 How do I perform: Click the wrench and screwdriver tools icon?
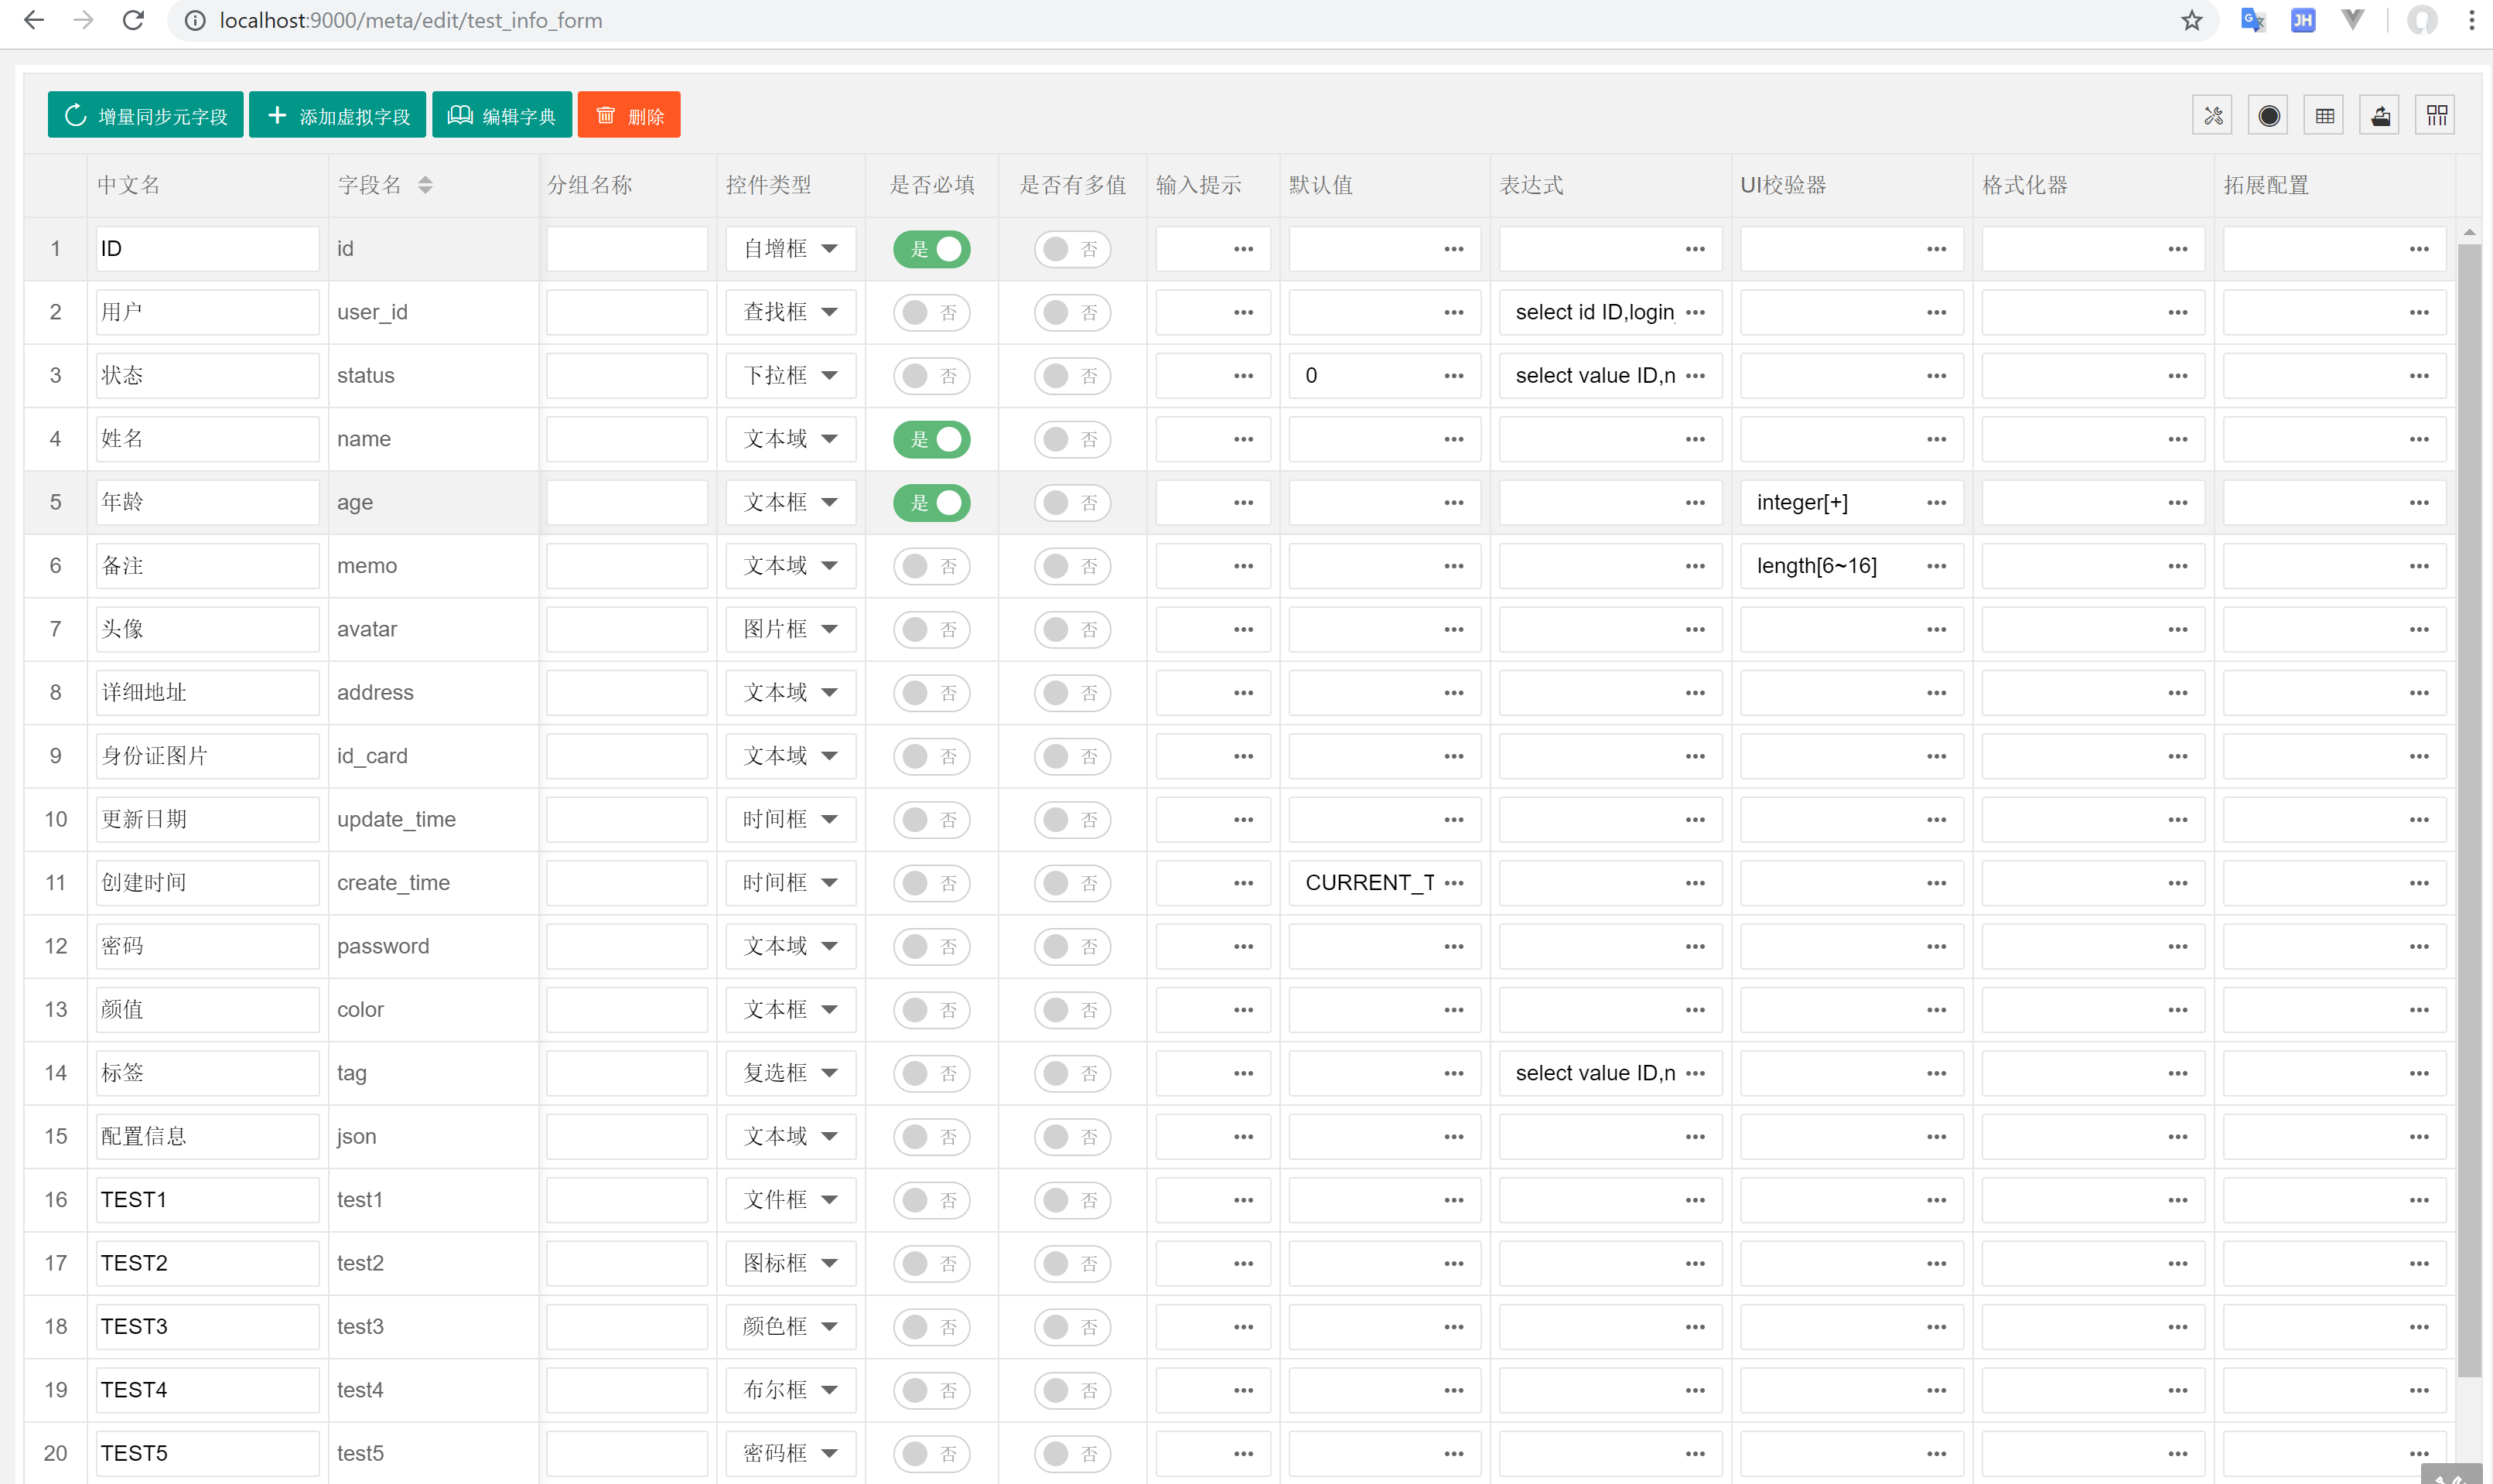point(2213,116)
